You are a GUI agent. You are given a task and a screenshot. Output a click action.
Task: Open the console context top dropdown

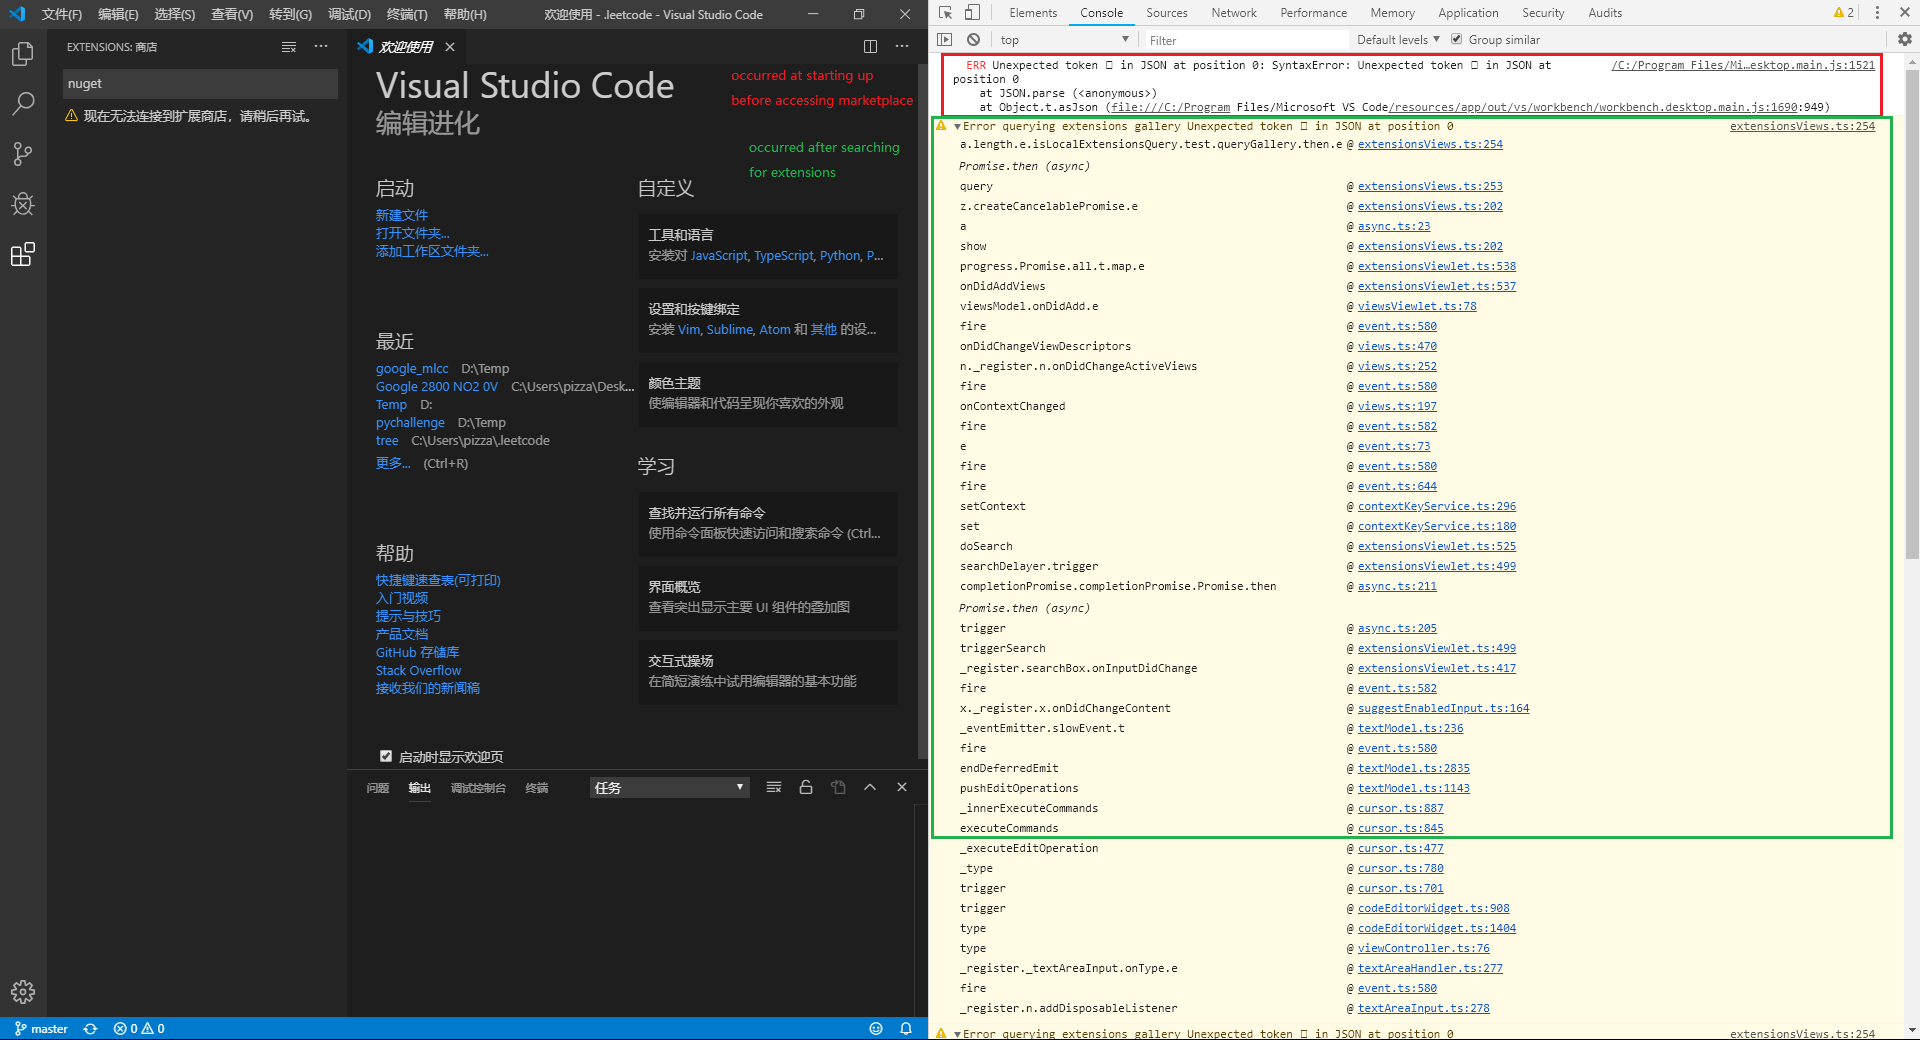point(1064,40)
